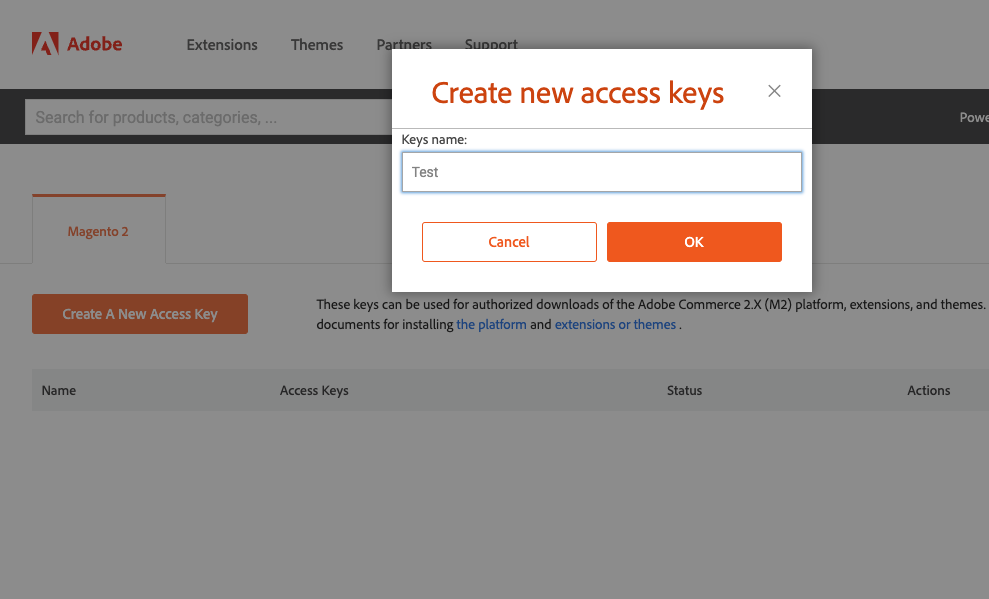Click the Keys name label text
Image resolution: width=989 pixels, height=599 pixels.
click(434, 140)
